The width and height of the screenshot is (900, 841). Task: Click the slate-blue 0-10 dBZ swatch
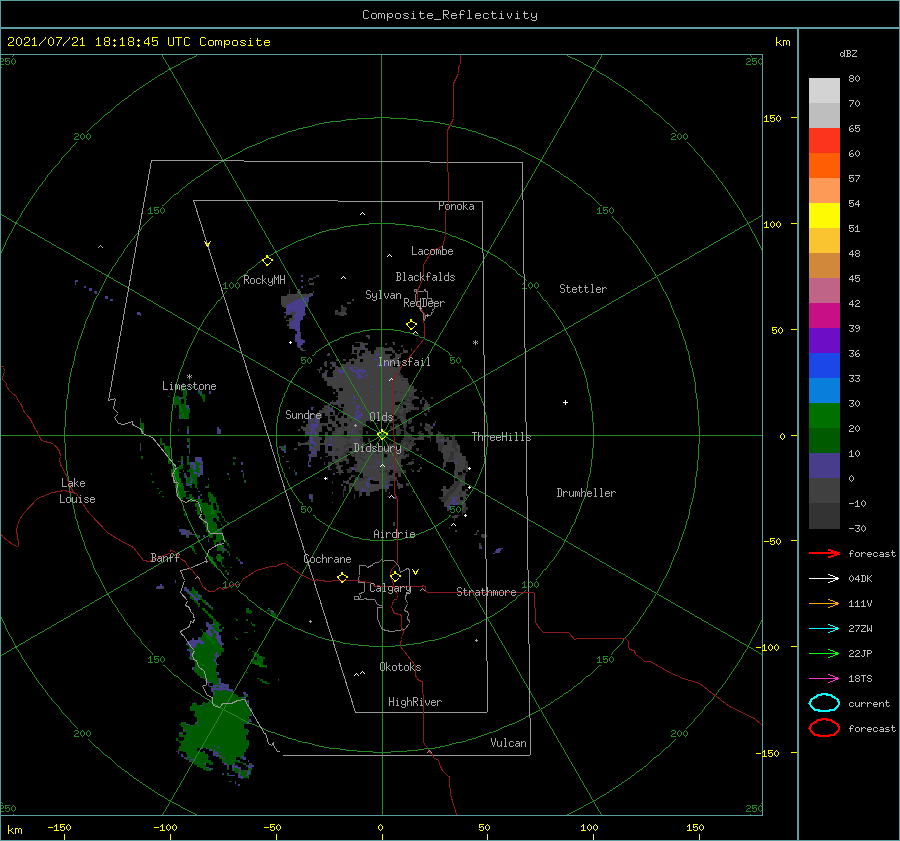824,466
